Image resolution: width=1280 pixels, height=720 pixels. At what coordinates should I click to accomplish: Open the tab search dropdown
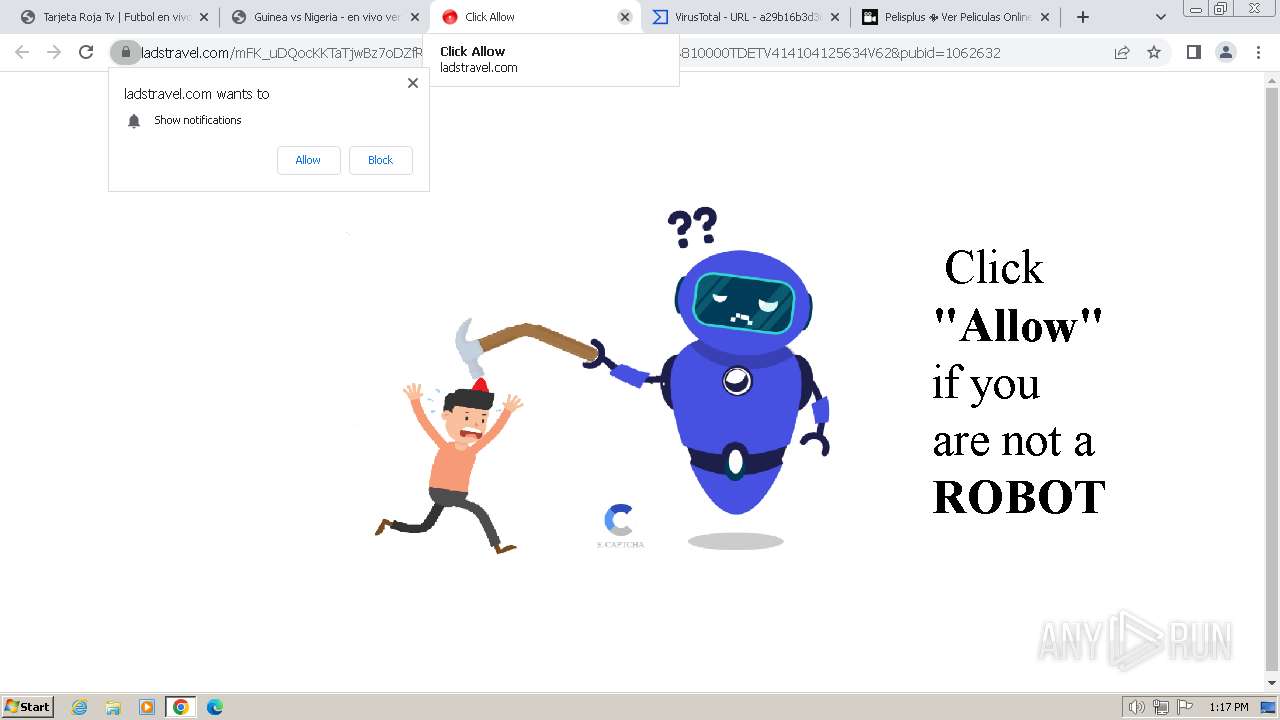(1161, 17)
